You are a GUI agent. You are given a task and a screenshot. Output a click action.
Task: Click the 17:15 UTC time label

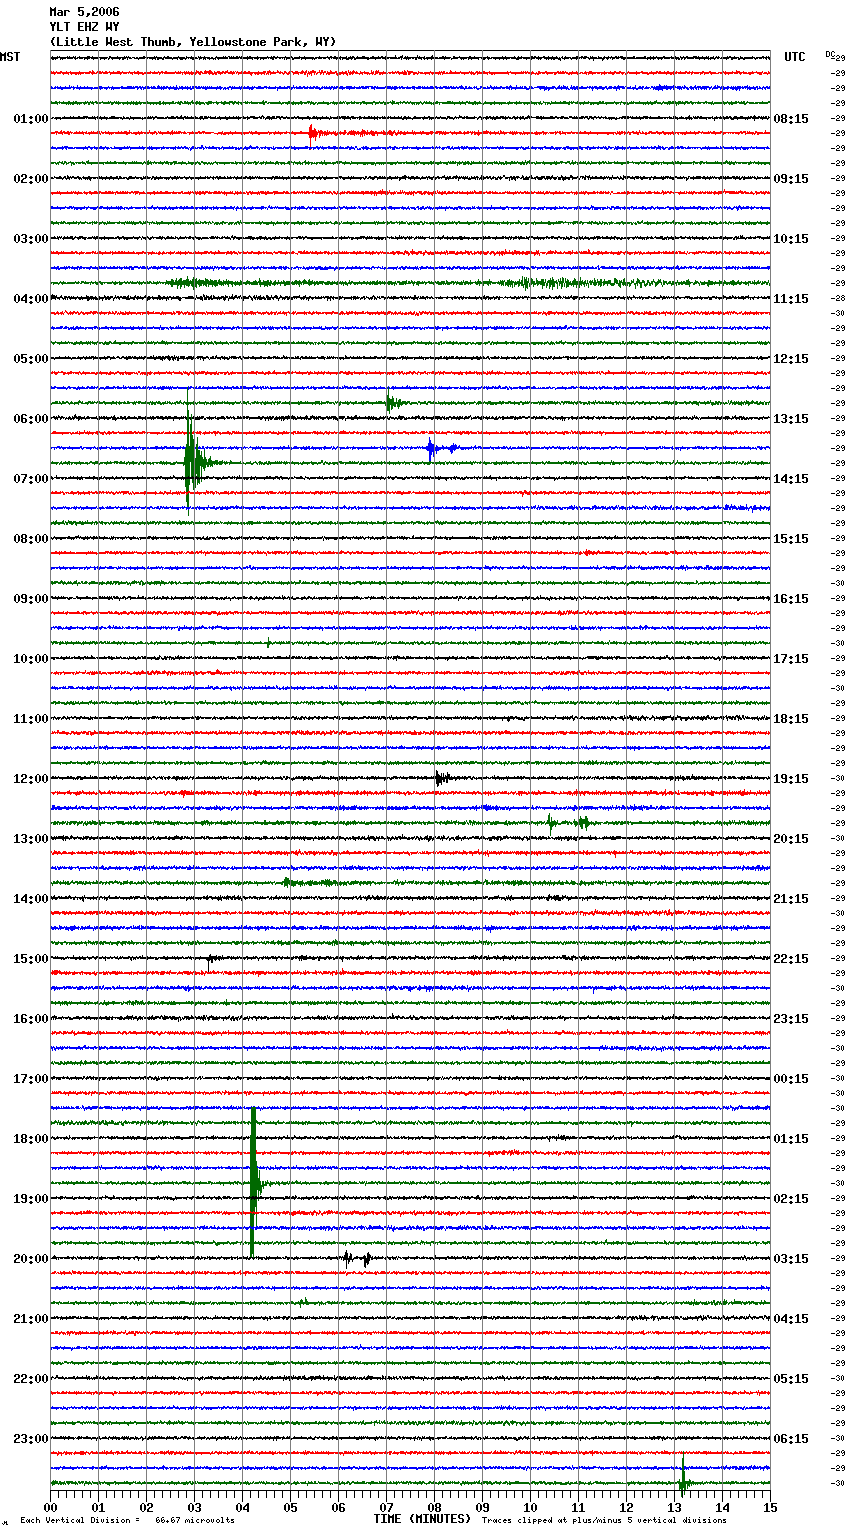(x=791, y=659)
